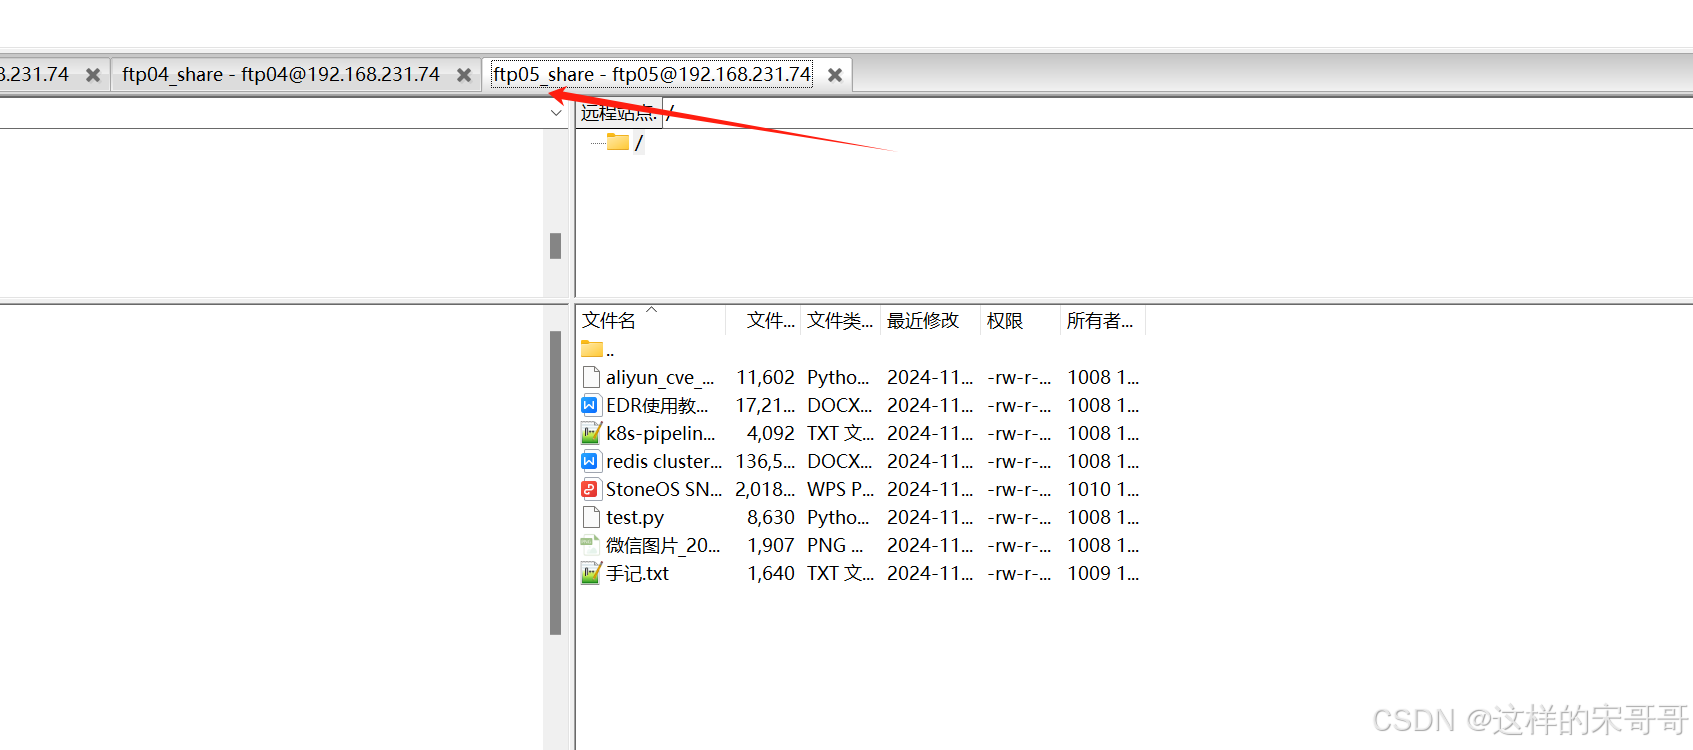Select file name aliyun_cve_...
Viewport: 1693px width, 750px height.
tap(660, 378)
